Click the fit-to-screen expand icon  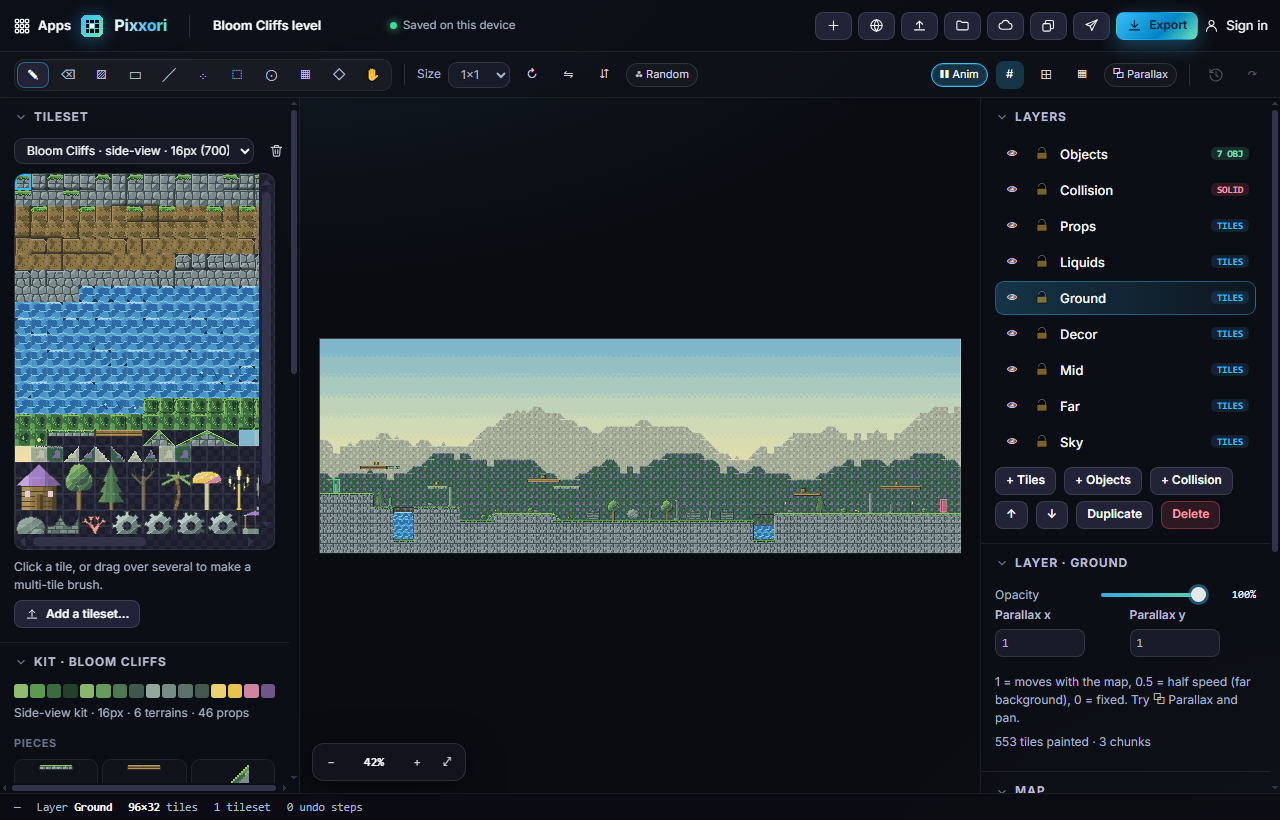point(447,762)
